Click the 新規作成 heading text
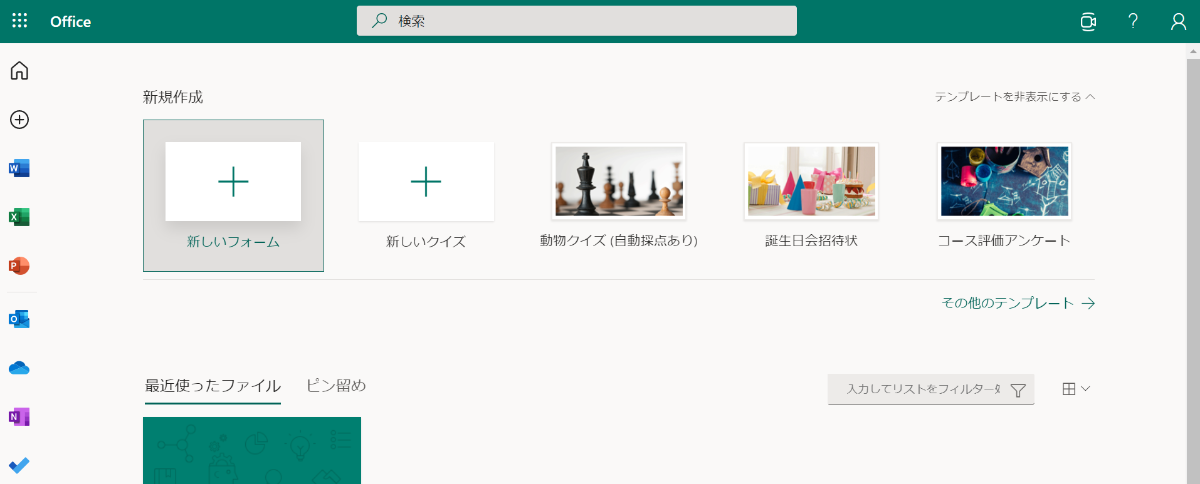1200x484 pixels. tap(173, 97)
